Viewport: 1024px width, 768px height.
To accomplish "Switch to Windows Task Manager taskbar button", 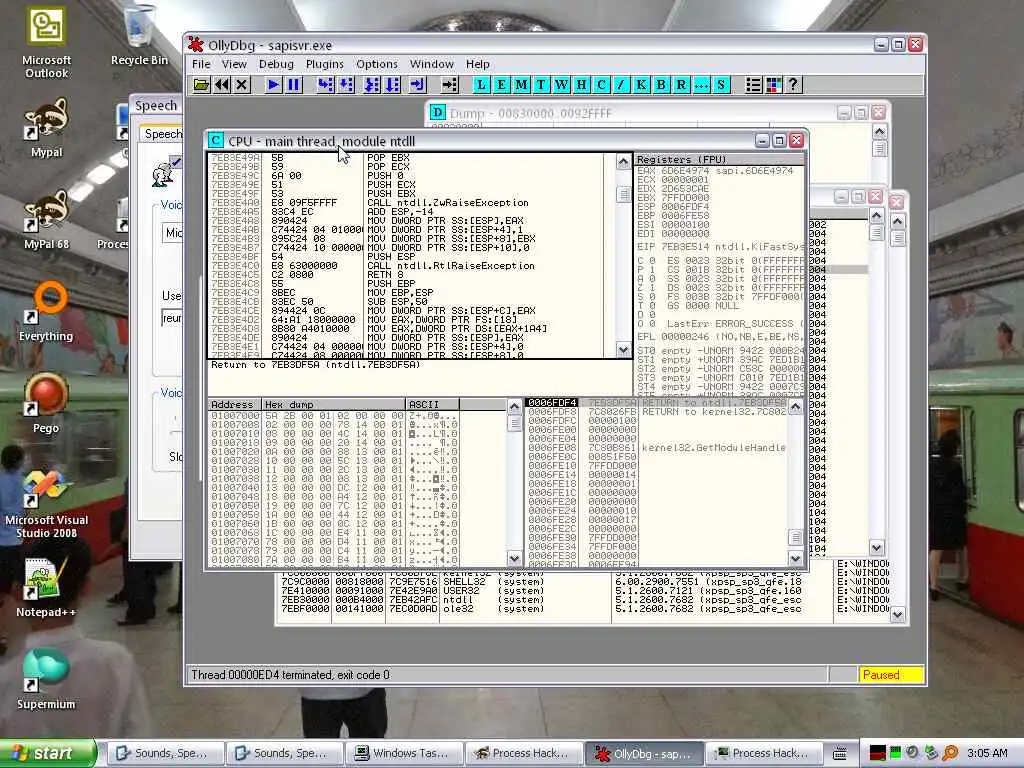I will point(405,753).
